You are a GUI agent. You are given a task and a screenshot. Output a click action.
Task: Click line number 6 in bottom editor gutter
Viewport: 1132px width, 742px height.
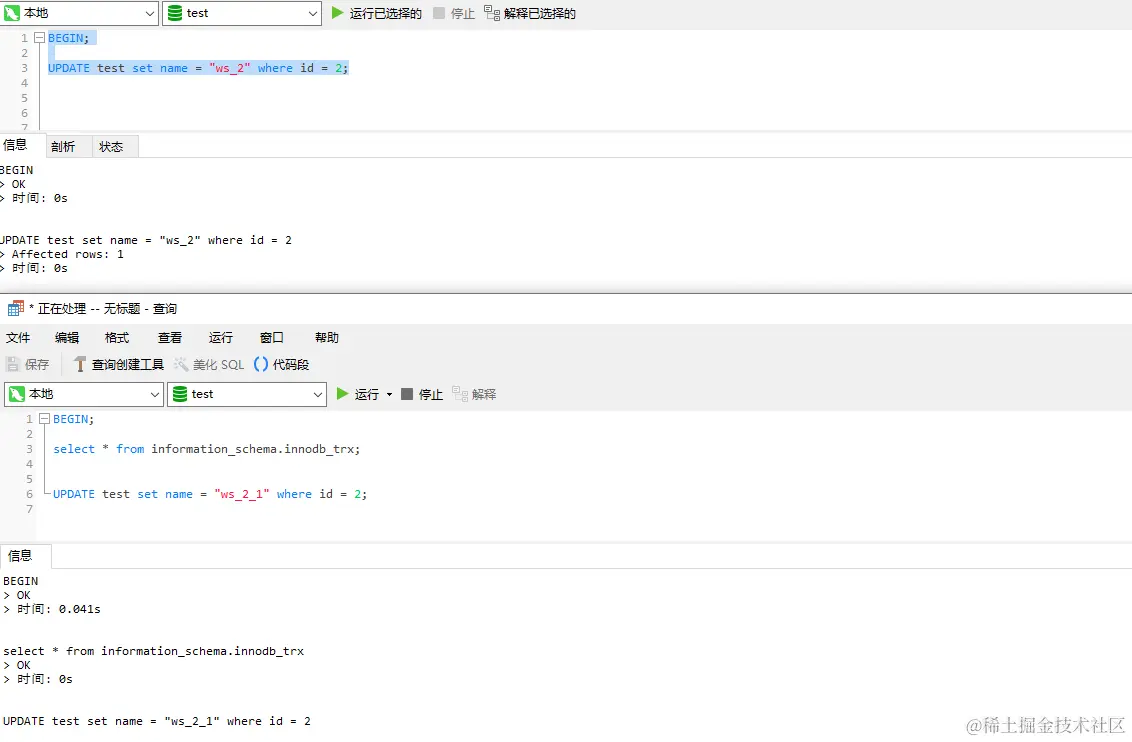point(30,494)
